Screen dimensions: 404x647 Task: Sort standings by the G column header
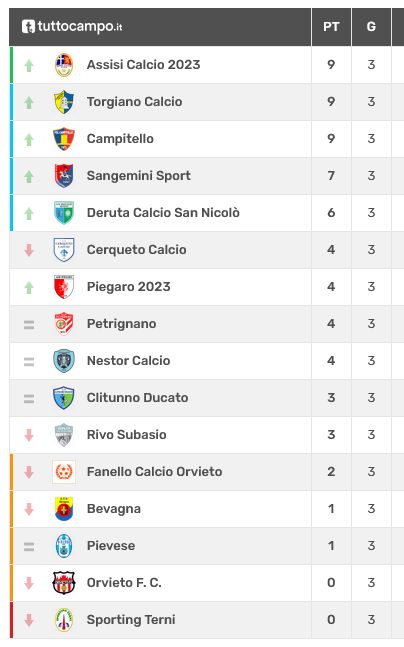371,27
